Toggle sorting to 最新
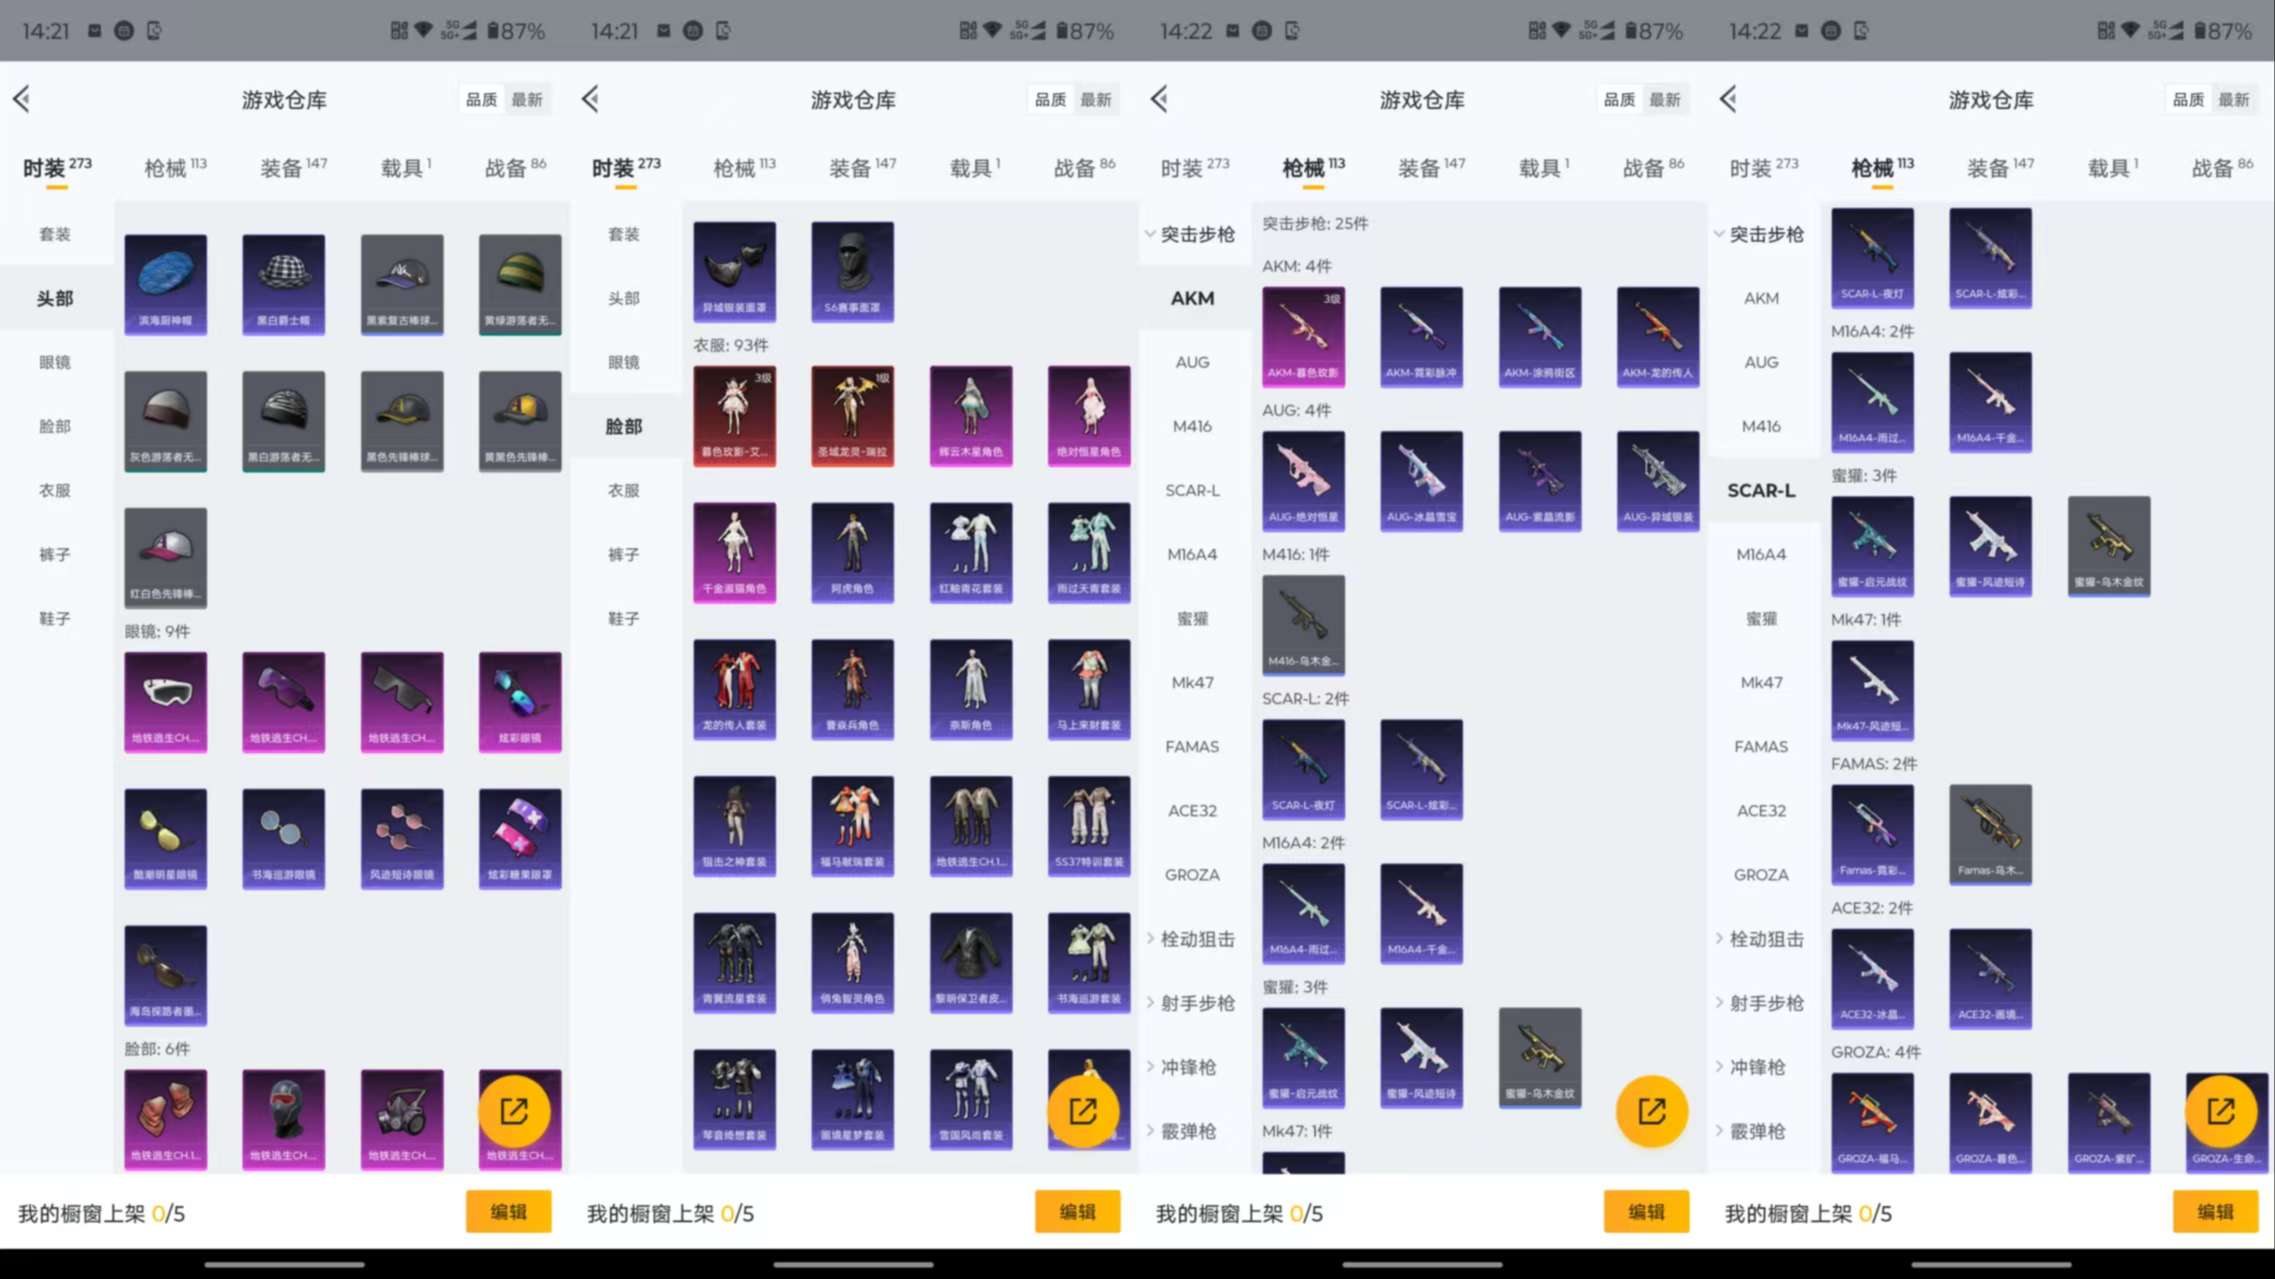The height and width of the screenshot is (1279, 2275). [x=528, y=99]
